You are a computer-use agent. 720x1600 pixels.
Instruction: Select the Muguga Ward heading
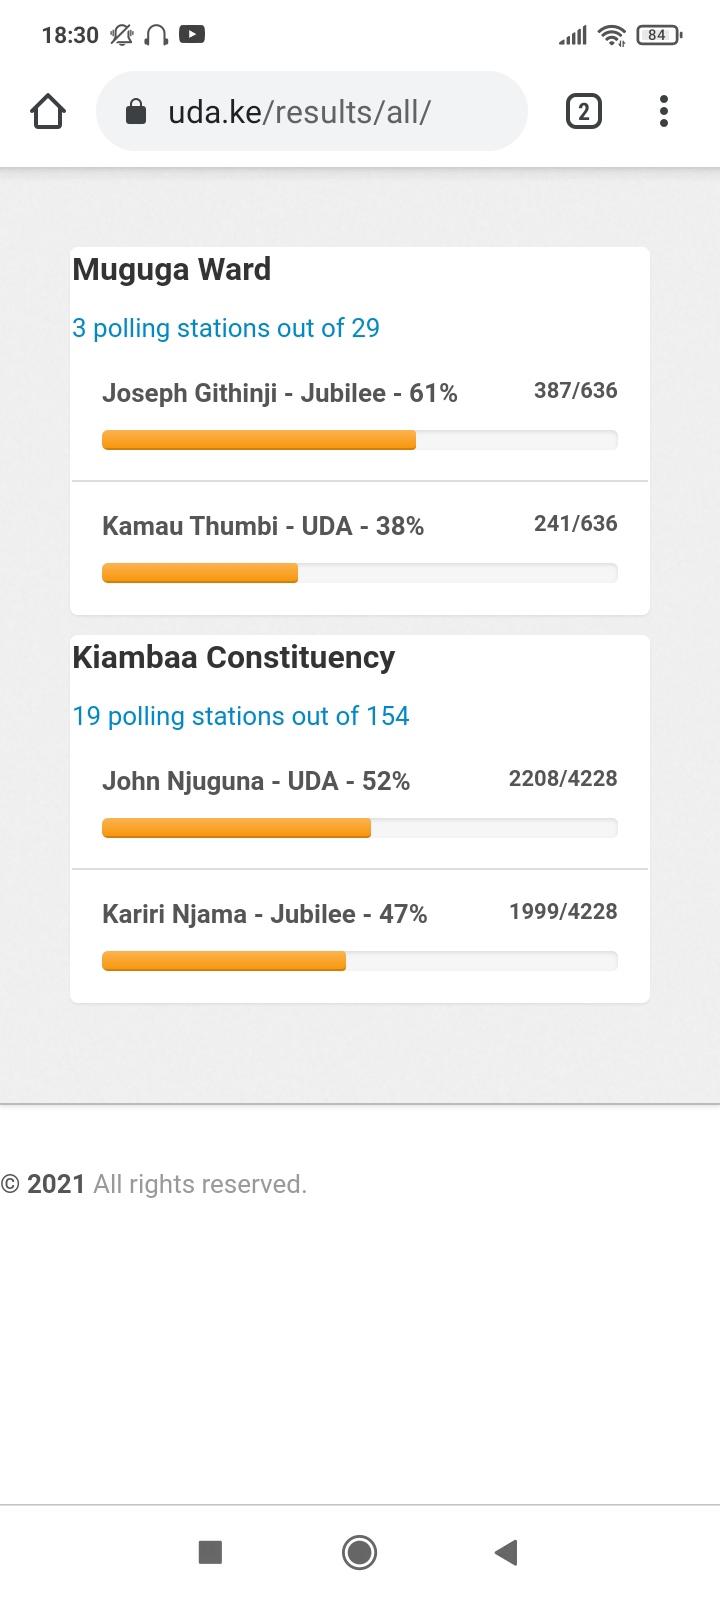tap(172, 269)
